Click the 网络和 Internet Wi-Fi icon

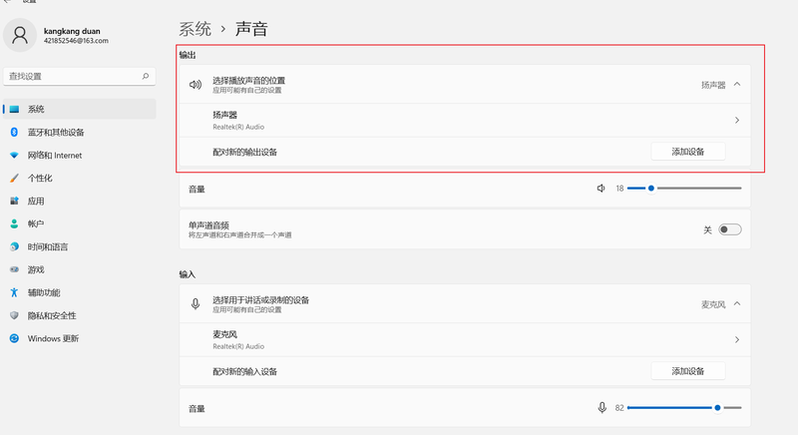point(14,155)
